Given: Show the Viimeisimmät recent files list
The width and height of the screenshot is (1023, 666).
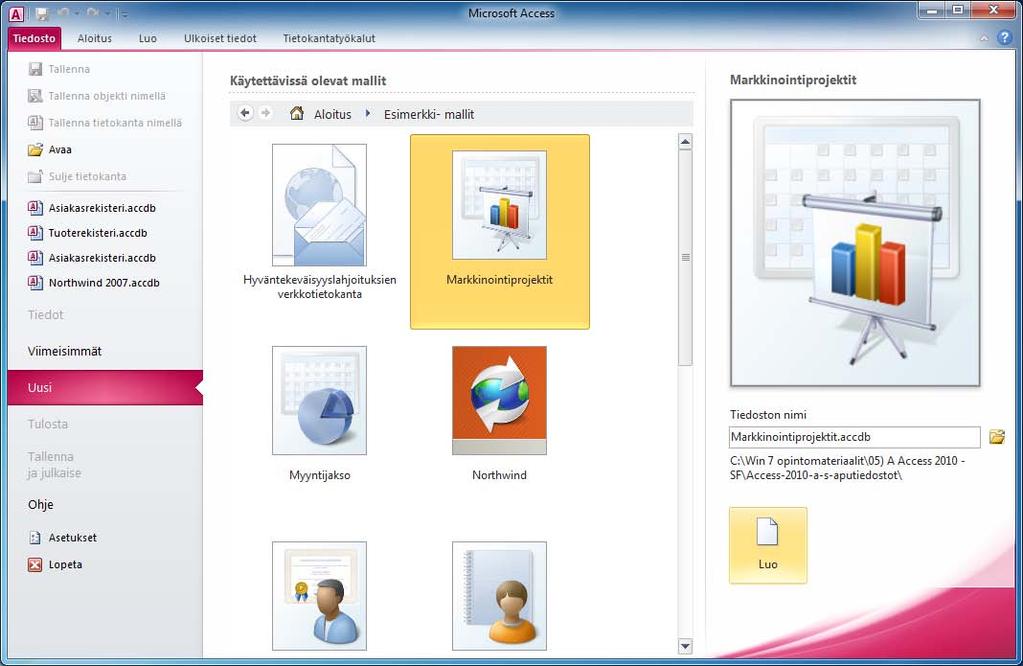Looking at the screenshot, I should (x=65, y=351).
